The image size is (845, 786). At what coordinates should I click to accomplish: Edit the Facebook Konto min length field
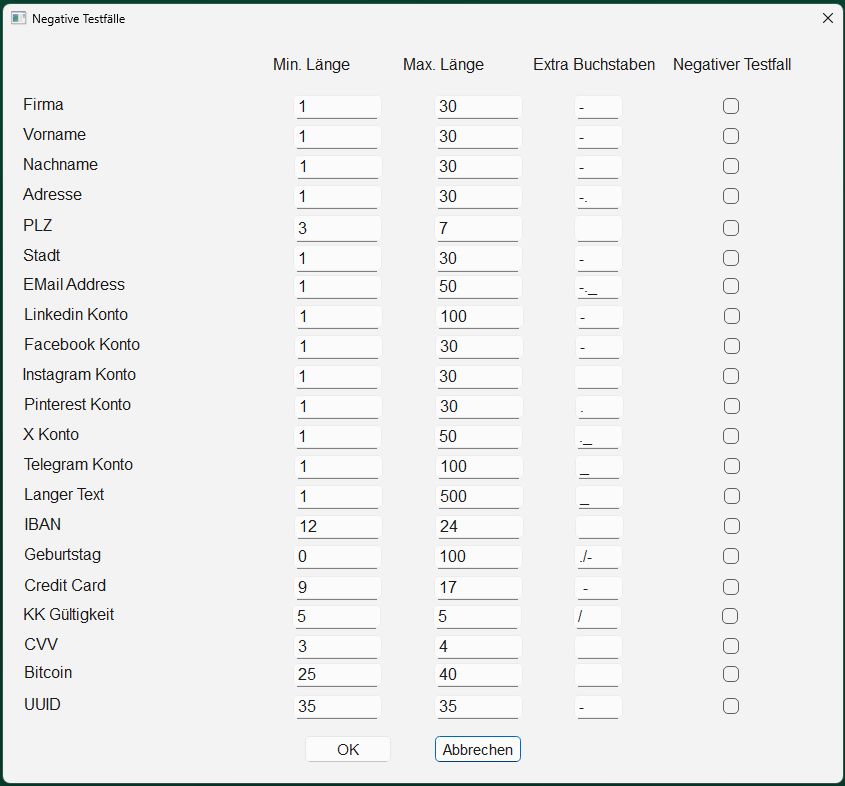(338, 347)
